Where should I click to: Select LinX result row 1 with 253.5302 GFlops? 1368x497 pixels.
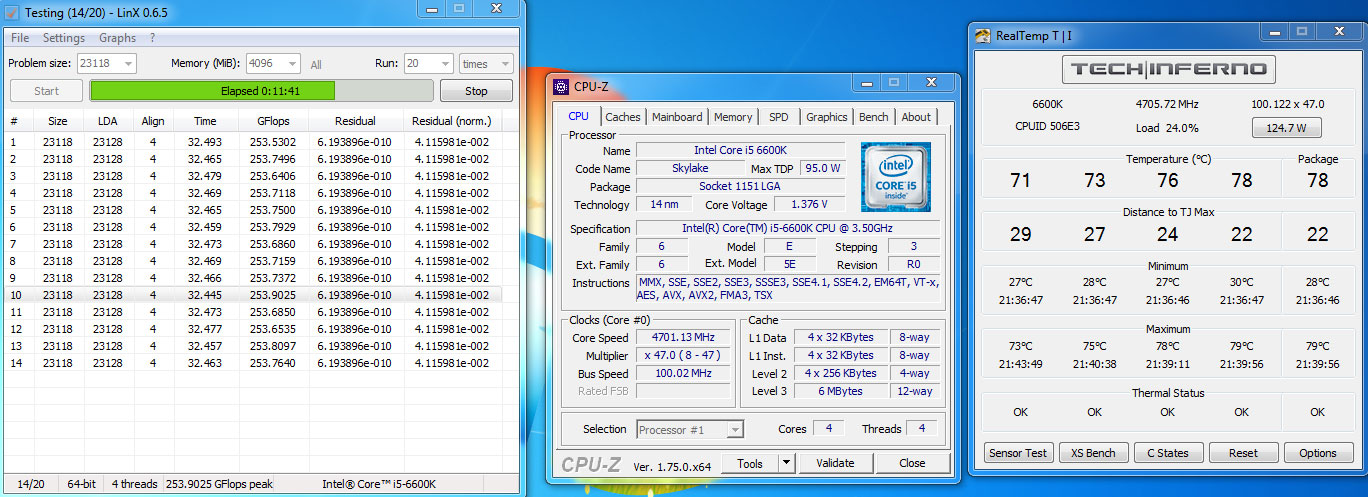(x=253, y=142)
